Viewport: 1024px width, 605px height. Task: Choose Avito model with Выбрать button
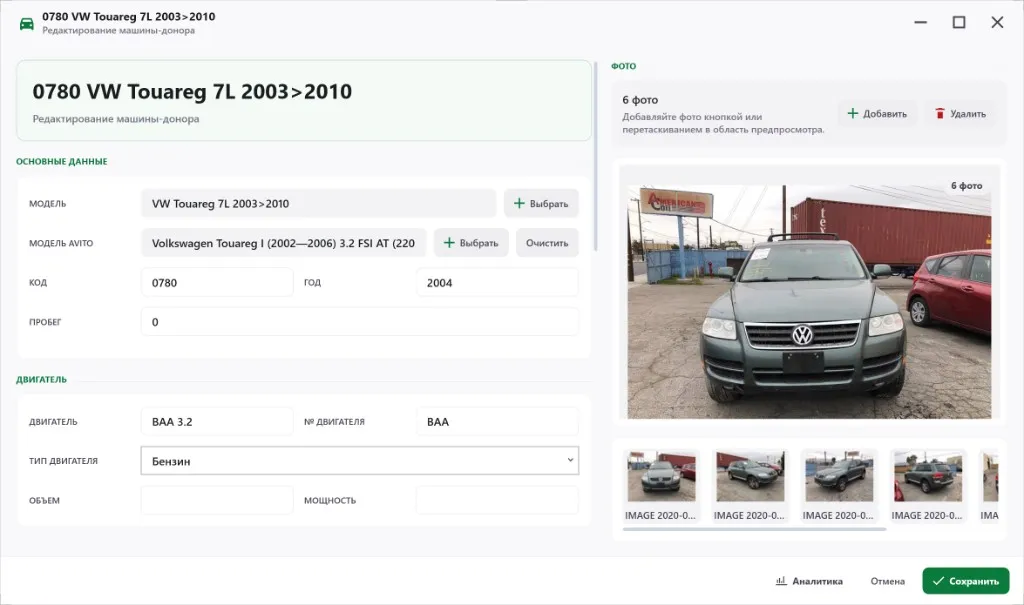point(471,242)
